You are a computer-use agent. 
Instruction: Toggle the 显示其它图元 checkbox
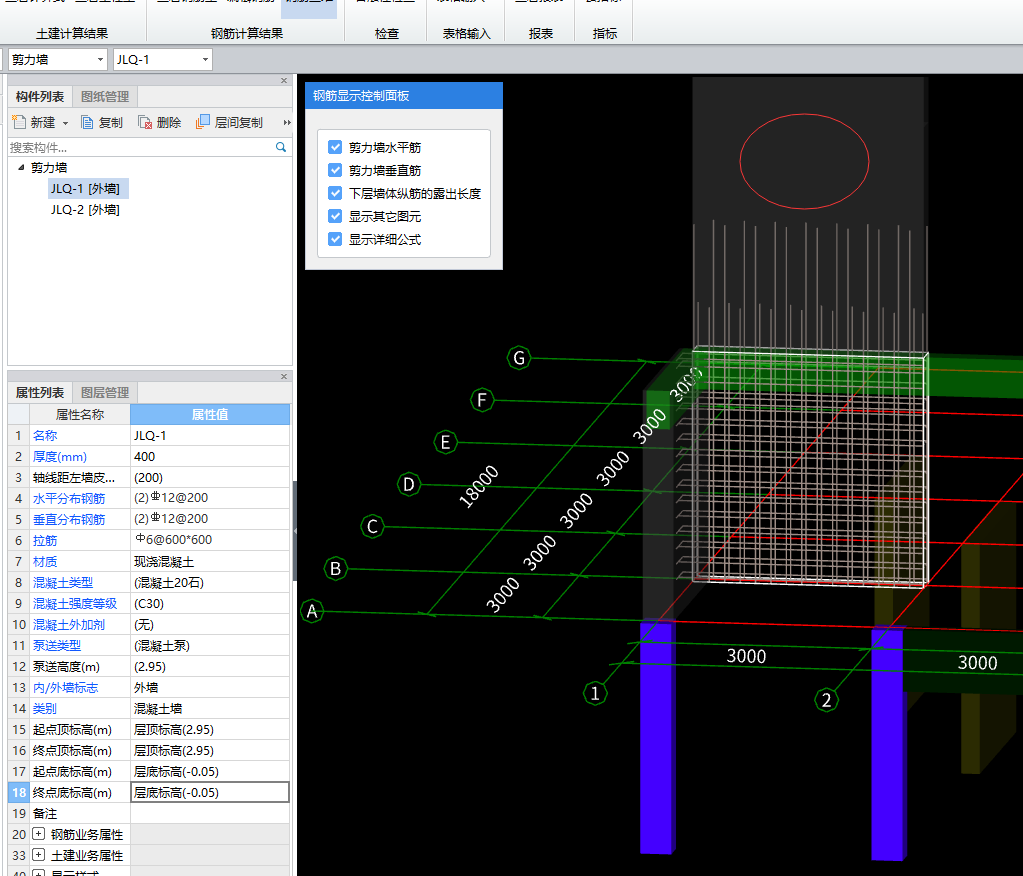click(335, 216)
